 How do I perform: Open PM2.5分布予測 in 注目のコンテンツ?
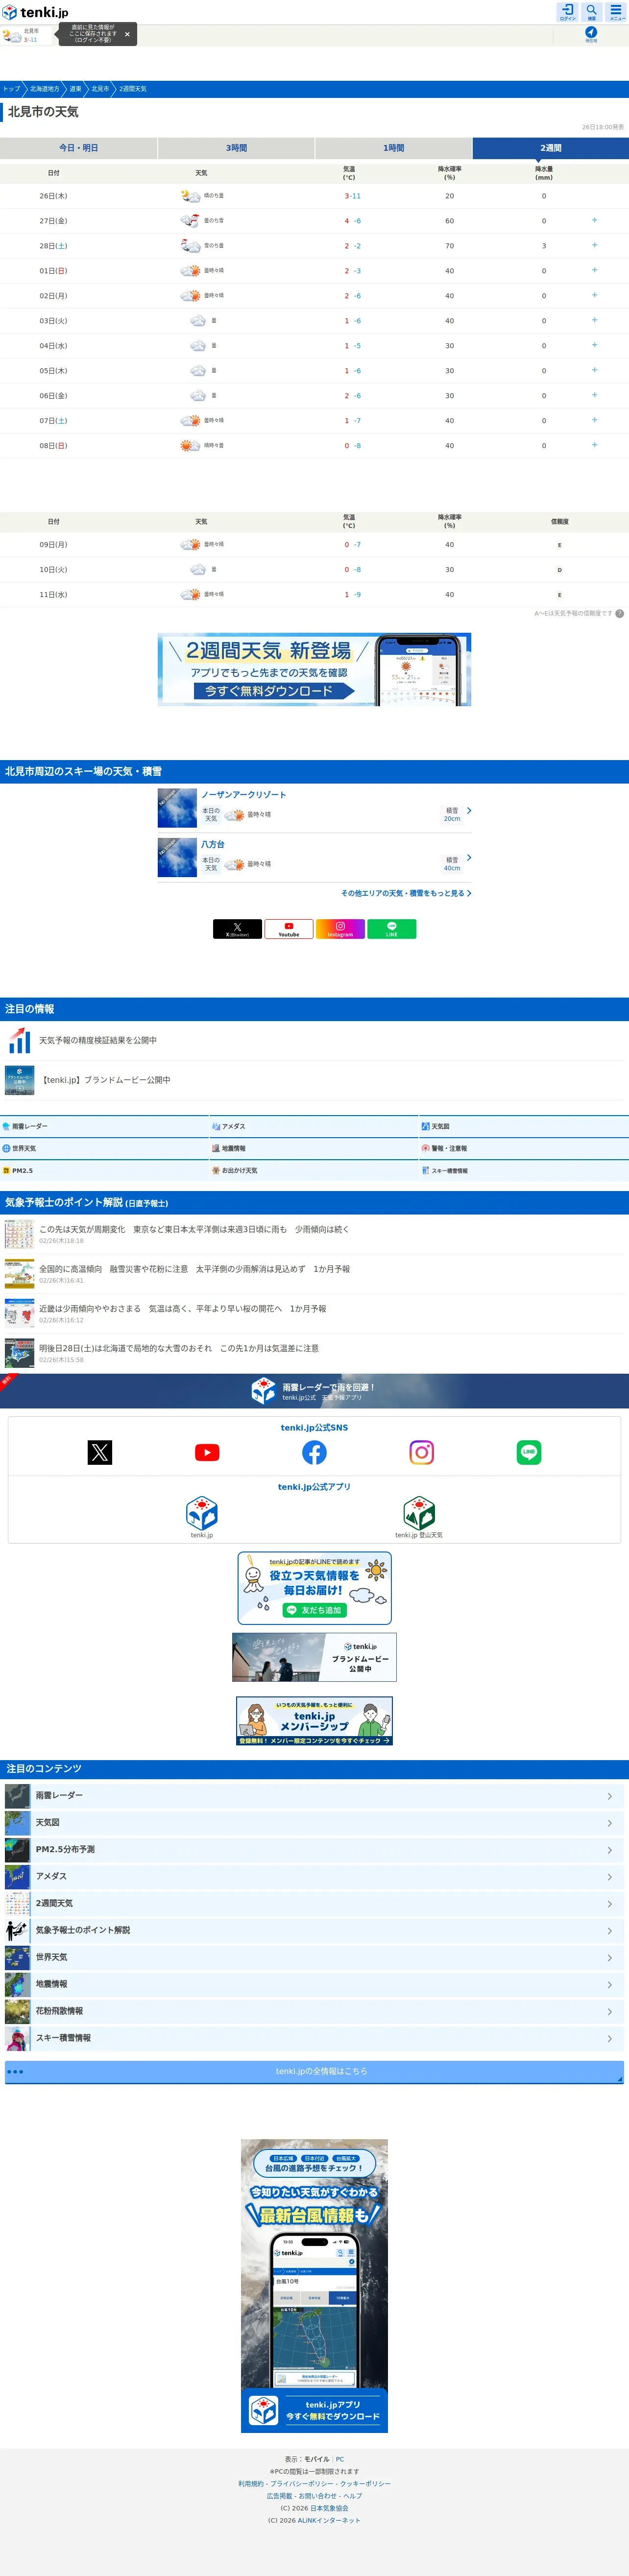314,1850
